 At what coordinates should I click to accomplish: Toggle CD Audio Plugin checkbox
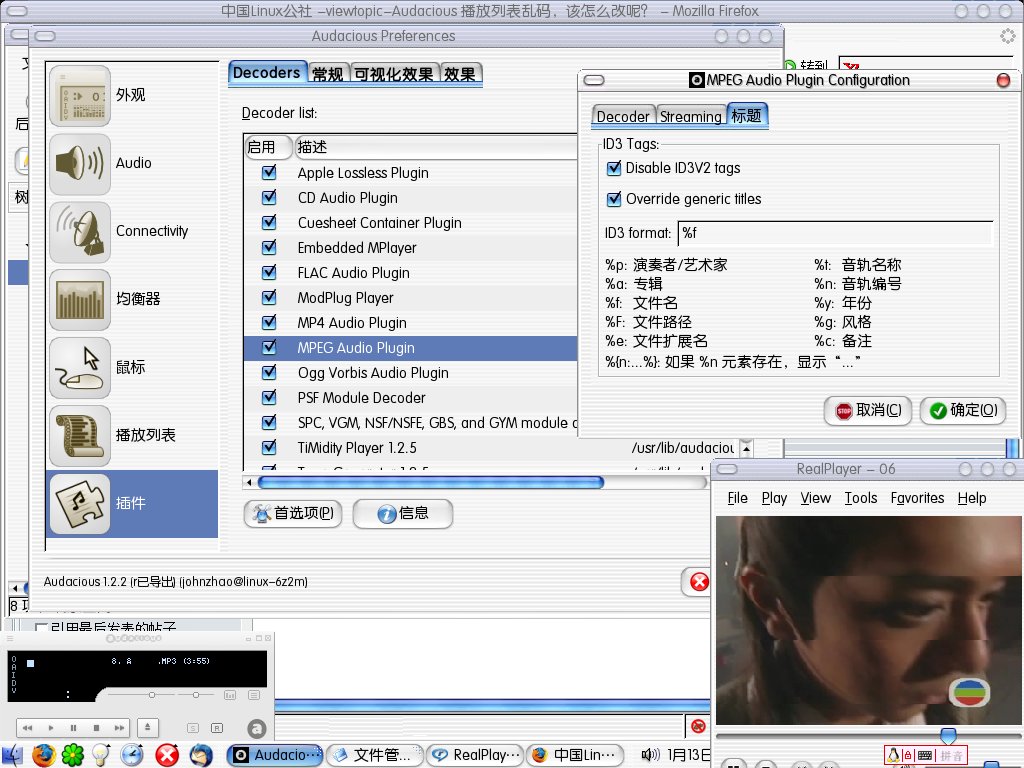click(268, 197)
